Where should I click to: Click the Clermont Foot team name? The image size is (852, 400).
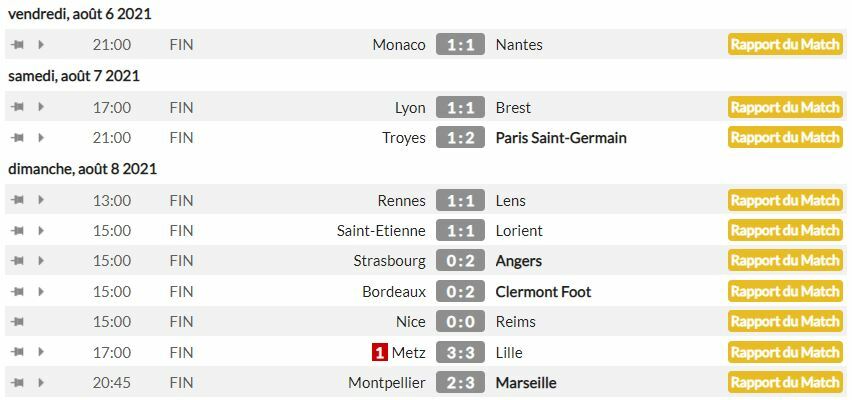click(543, 292)
